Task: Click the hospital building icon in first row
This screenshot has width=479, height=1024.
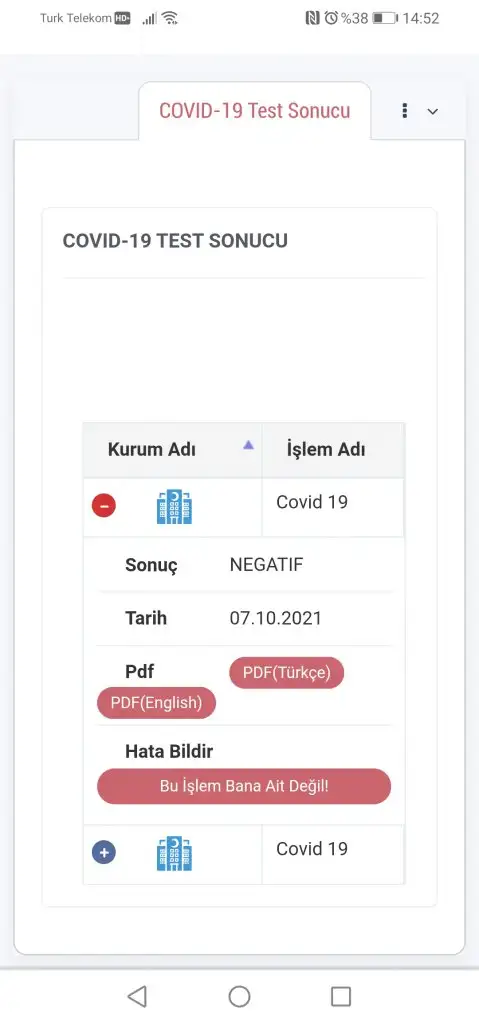Action: click(174, 507)
